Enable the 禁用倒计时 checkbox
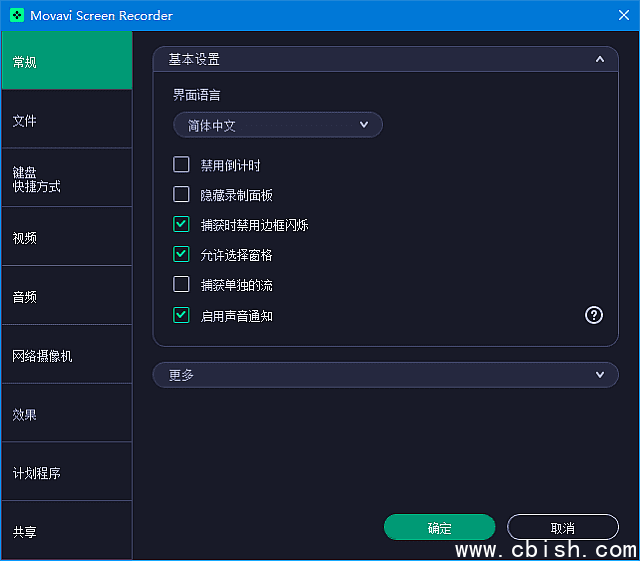Viewport: 640px width, 561px height. coord(181,165)
